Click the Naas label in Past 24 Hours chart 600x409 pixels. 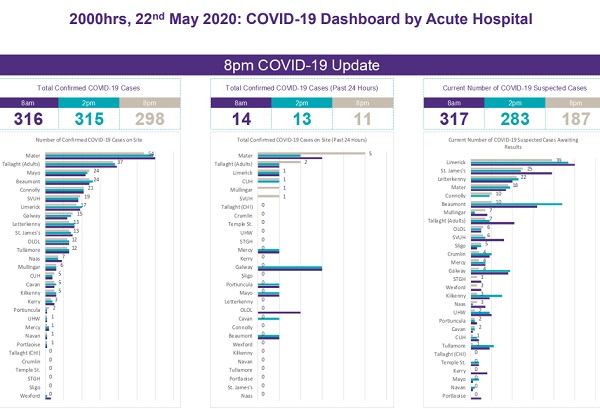(245, 395)
